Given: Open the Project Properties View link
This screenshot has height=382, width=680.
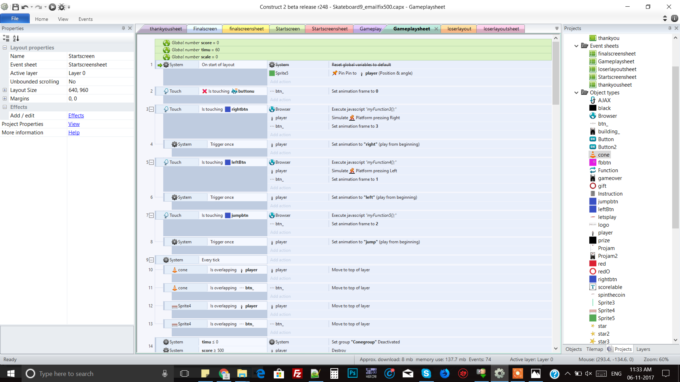Looking at the screenshot, I should [74, 124].
